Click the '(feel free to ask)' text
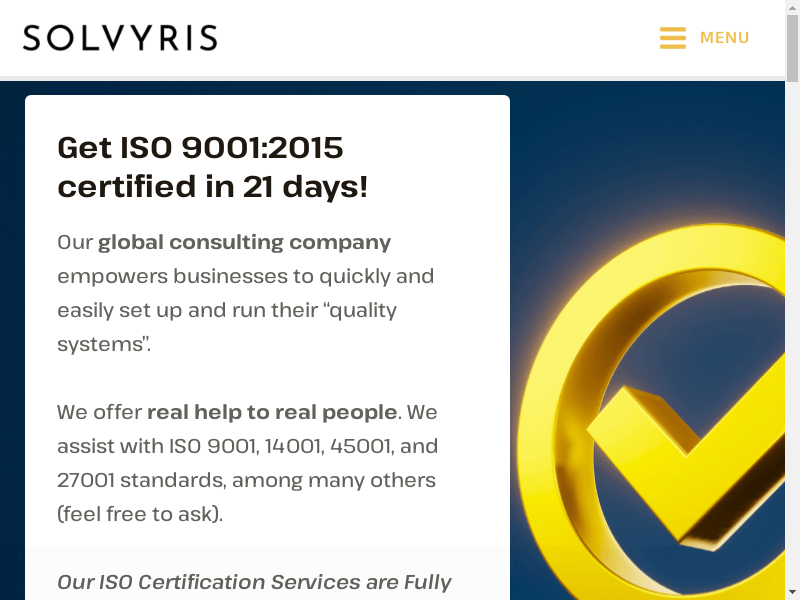Screen dimensions: 800x600 140,514
